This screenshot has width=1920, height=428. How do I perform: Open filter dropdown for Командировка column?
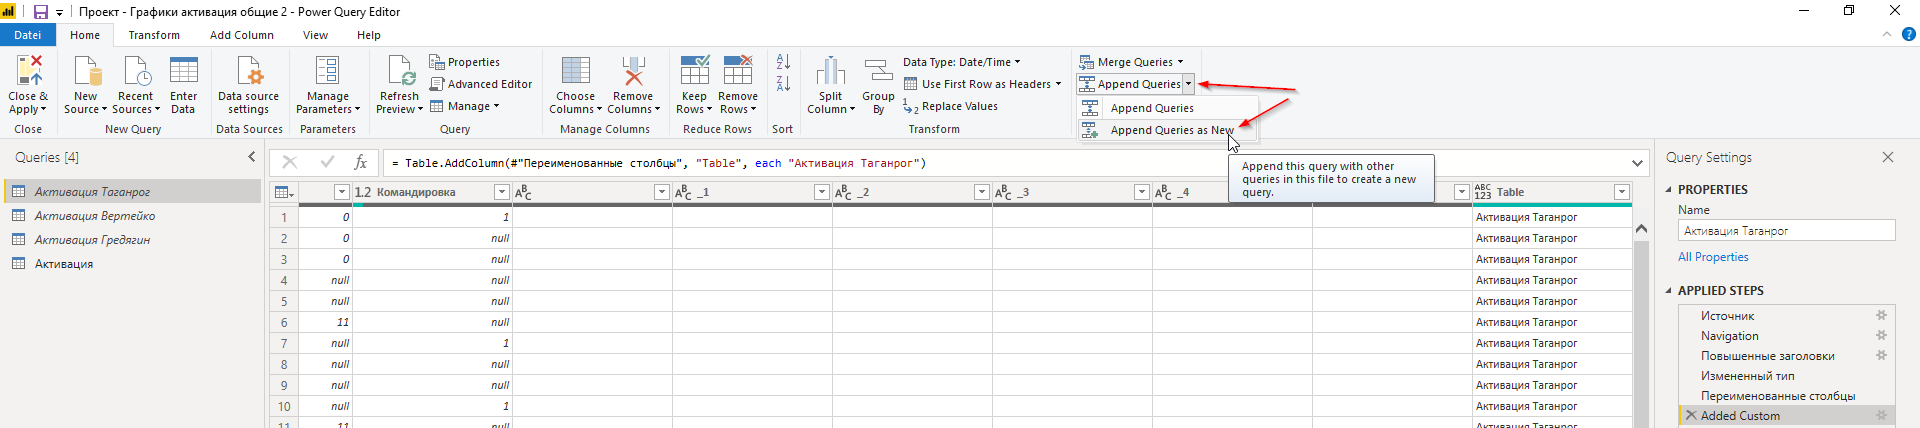pyautogui.click(x=502, y=192)
